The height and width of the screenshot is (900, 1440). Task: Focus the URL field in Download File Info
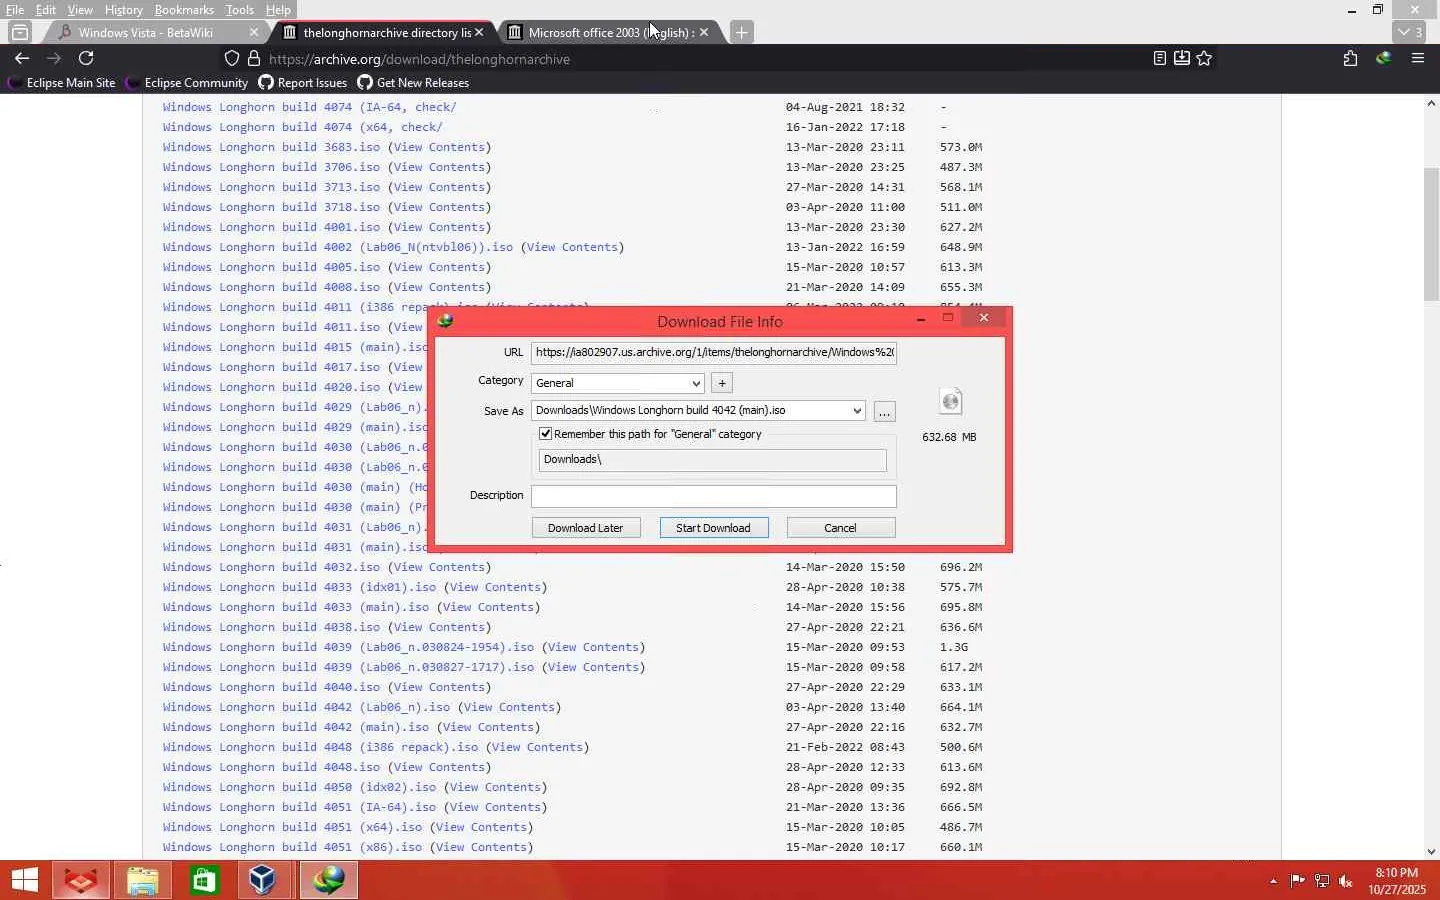pyautogui.click(x=714, y=352)
